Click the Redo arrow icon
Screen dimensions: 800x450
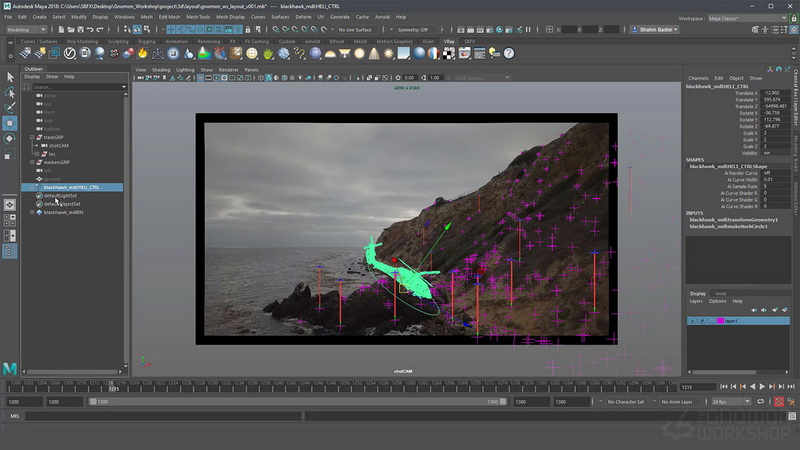point(100,30)
